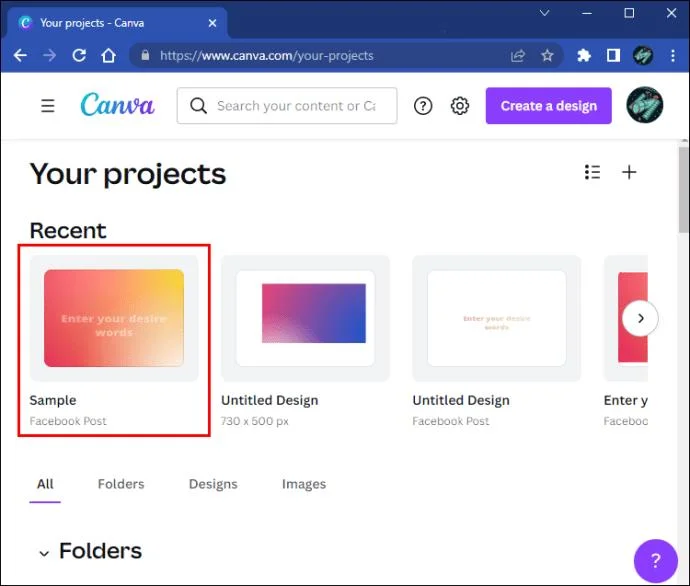This screenshot has height=586, width=690.
Task: Open the settings gear icon
Action: [460, 106]
